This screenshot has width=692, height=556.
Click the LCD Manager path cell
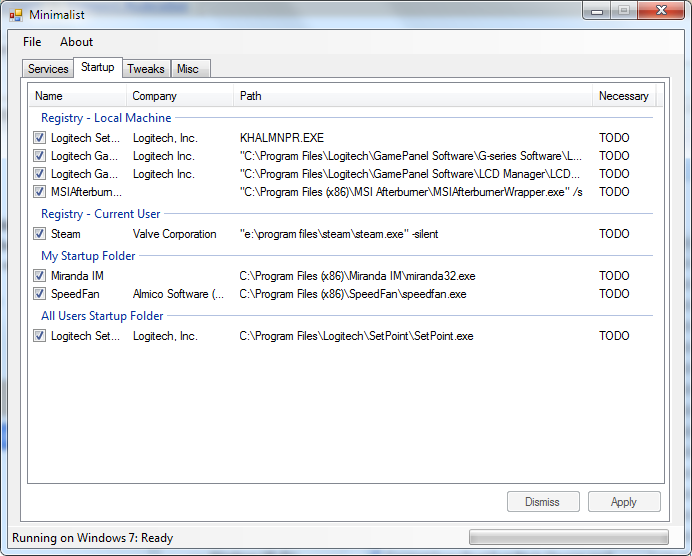coord(410,174)
